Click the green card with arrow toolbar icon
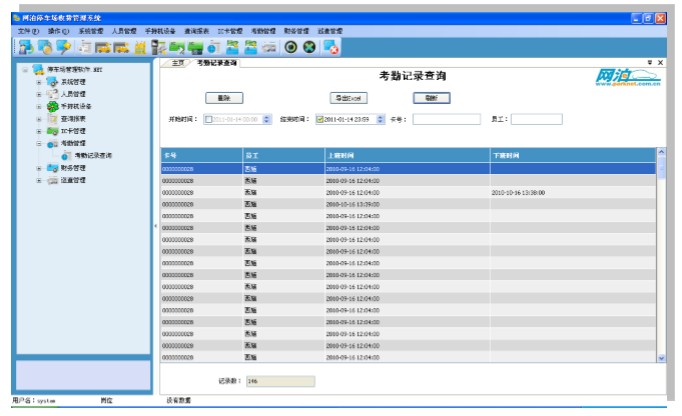This screenshot has width=682, height=416. pos(177,47)
